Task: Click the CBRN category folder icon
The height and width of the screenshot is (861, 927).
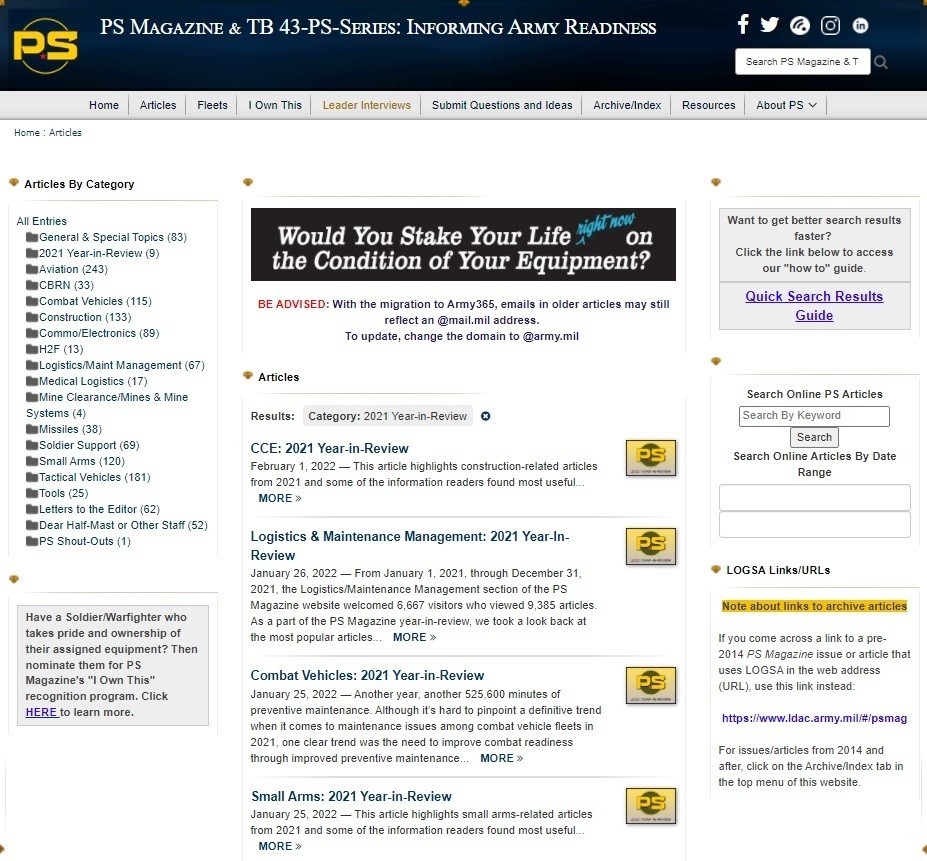Action: pyautogui.click(x=32, y=285)
